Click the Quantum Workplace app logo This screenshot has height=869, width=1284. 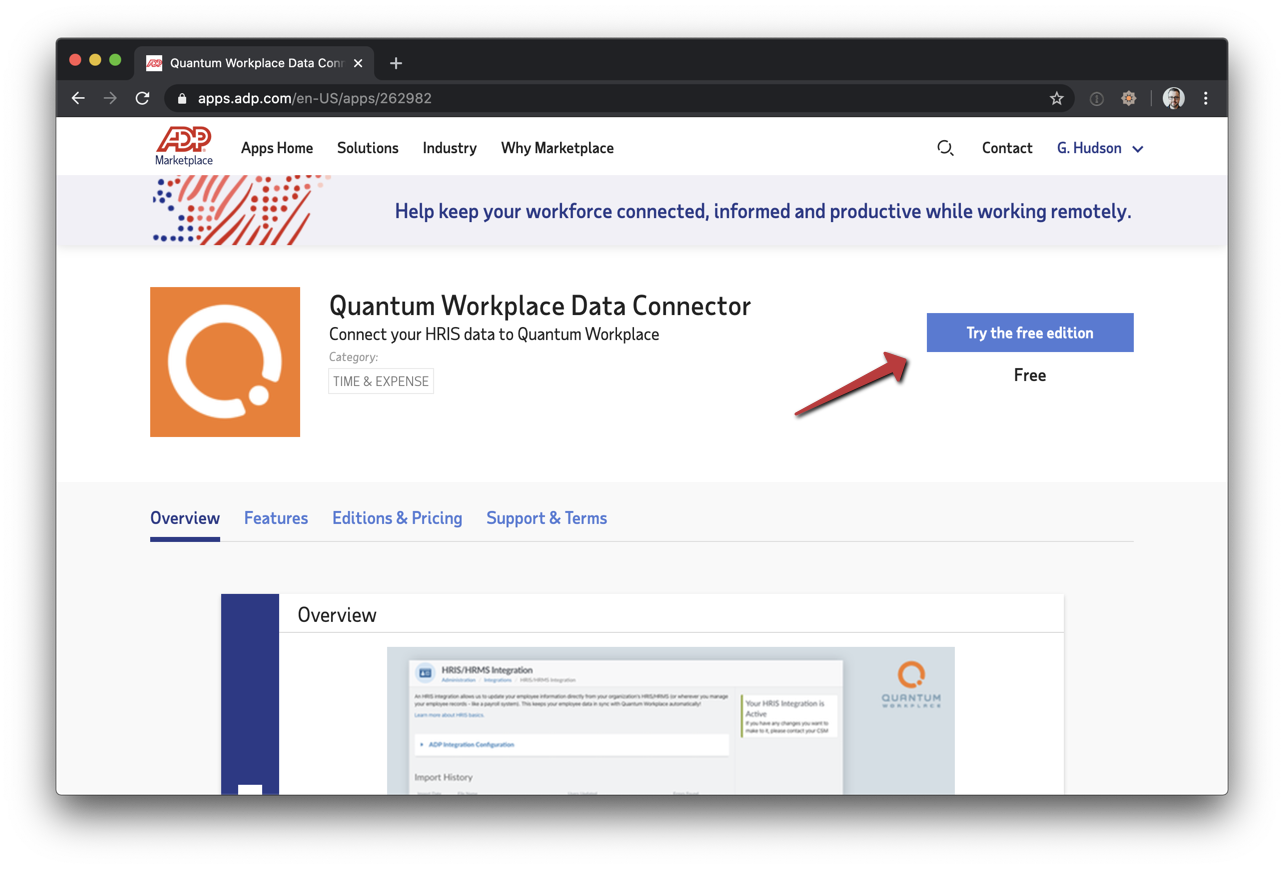(224, 362)
